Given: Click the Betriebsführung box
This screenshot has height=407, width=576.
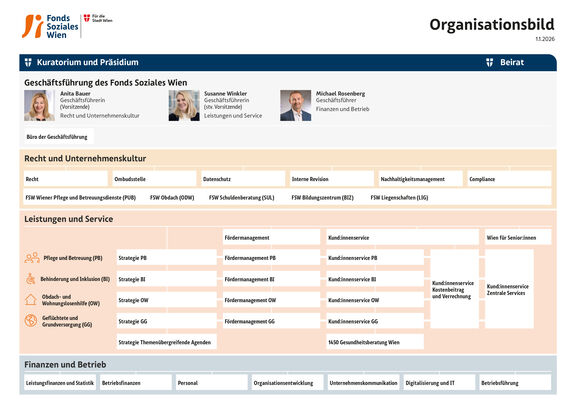Looking at the screenshot, I should pos(515,382).
